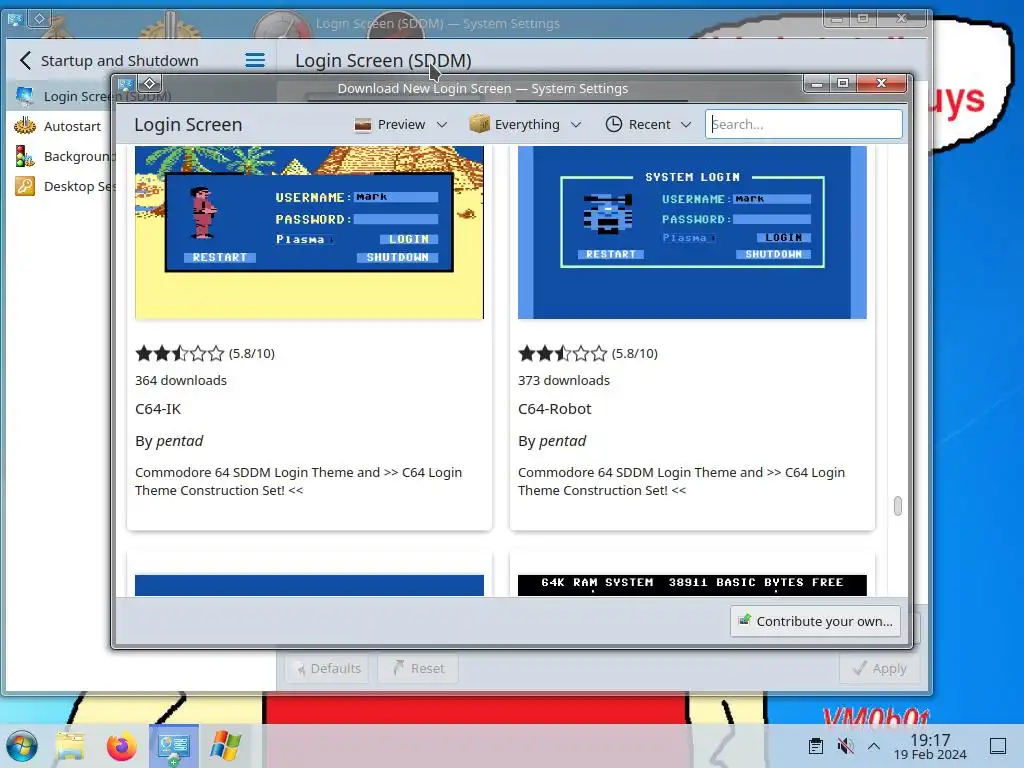This screenshot has width=1024, height=768.
Task: Click the Recent clock icon
Action: click(x=613, y=124)
